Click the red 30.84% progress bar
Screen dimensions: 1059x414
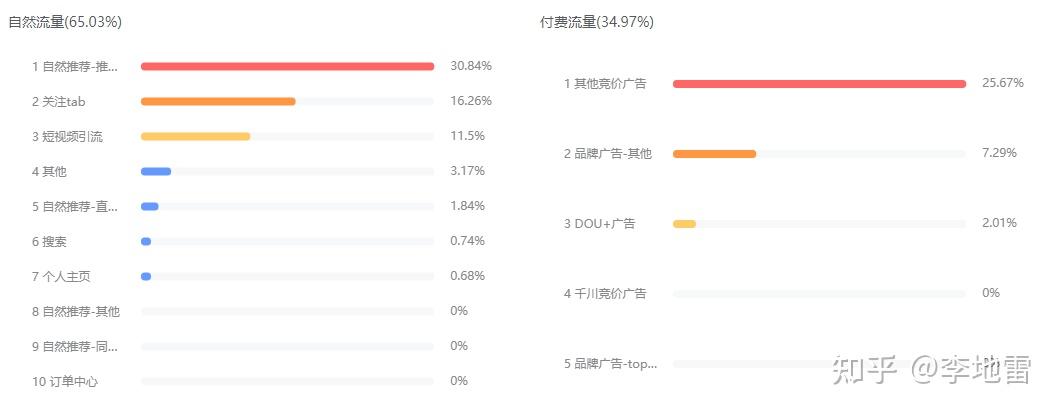287,67
